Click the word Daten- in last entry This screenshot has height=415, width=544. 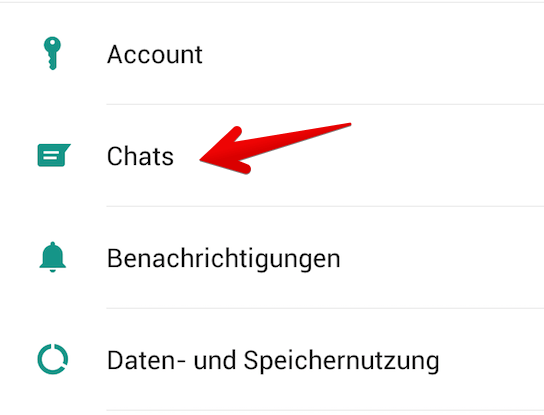click(x=146, y=360)
